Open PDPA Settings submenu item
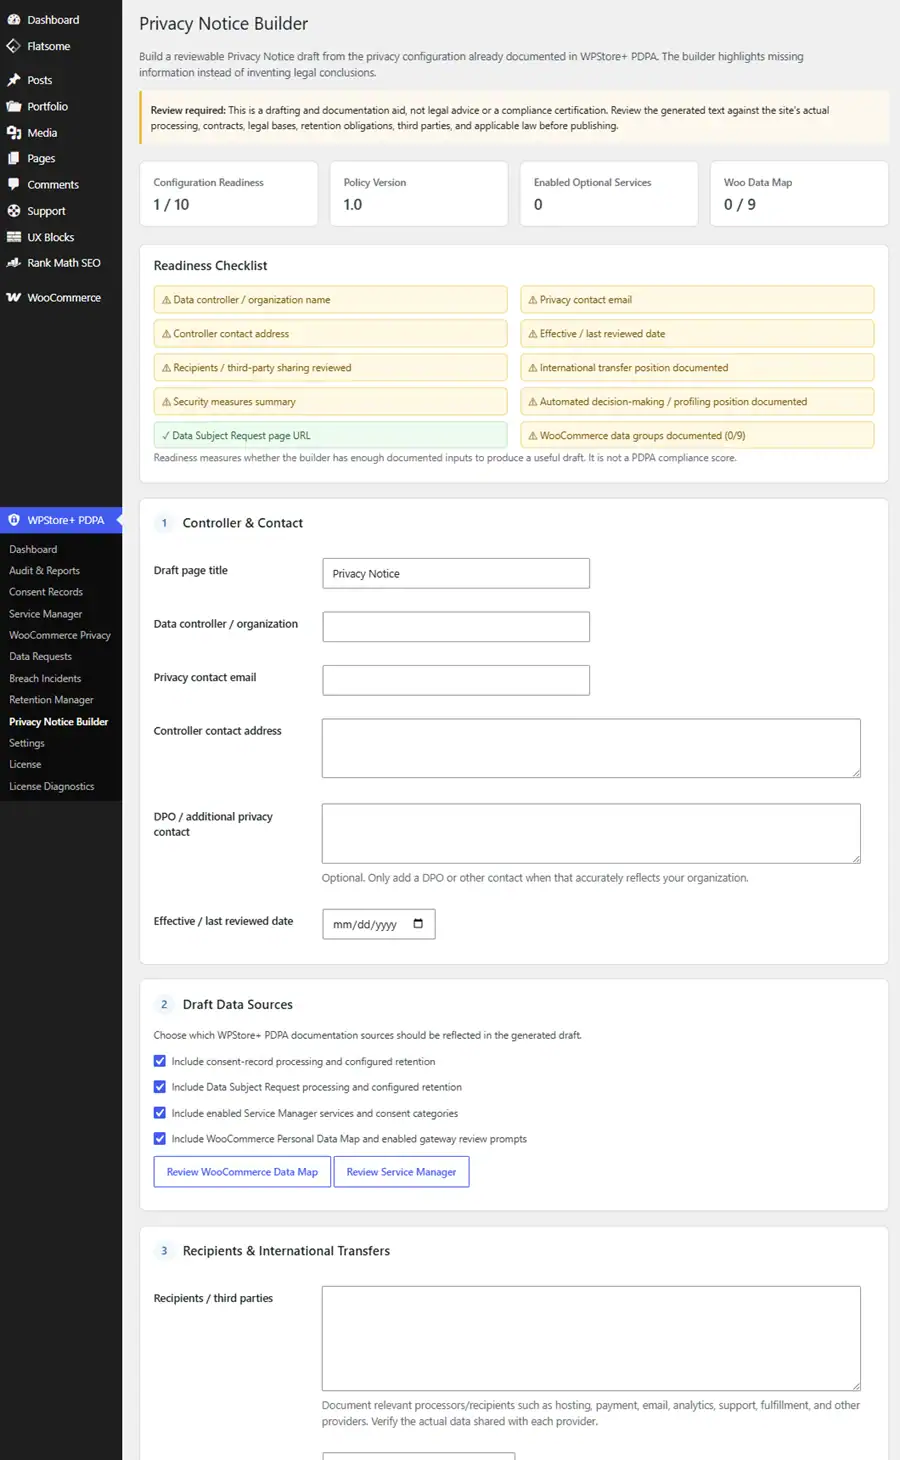Image resolution: width=900 pixels, height=1460 pixels. (27, 743)
